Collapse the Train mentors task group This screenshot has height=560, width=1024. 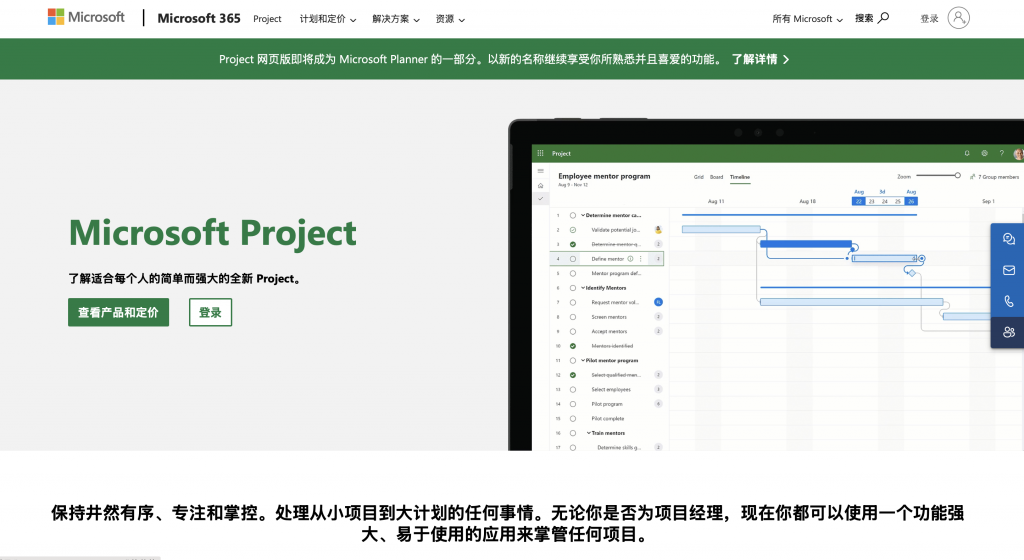[589, 433]
